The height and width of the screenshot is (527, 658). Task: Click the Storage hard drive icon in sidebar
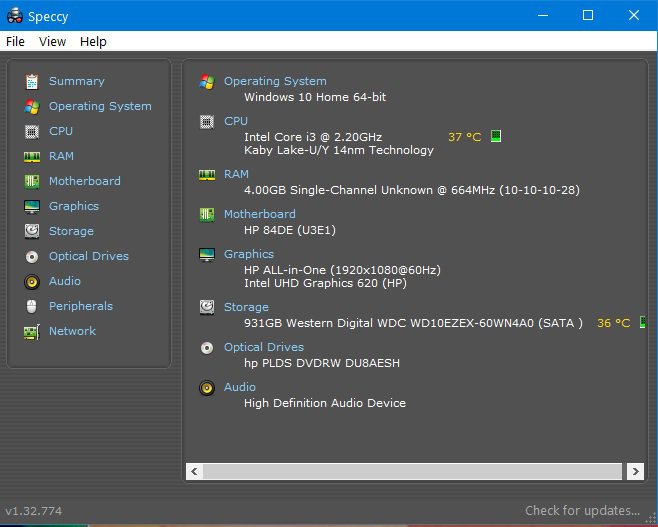(x=32, y=231)
